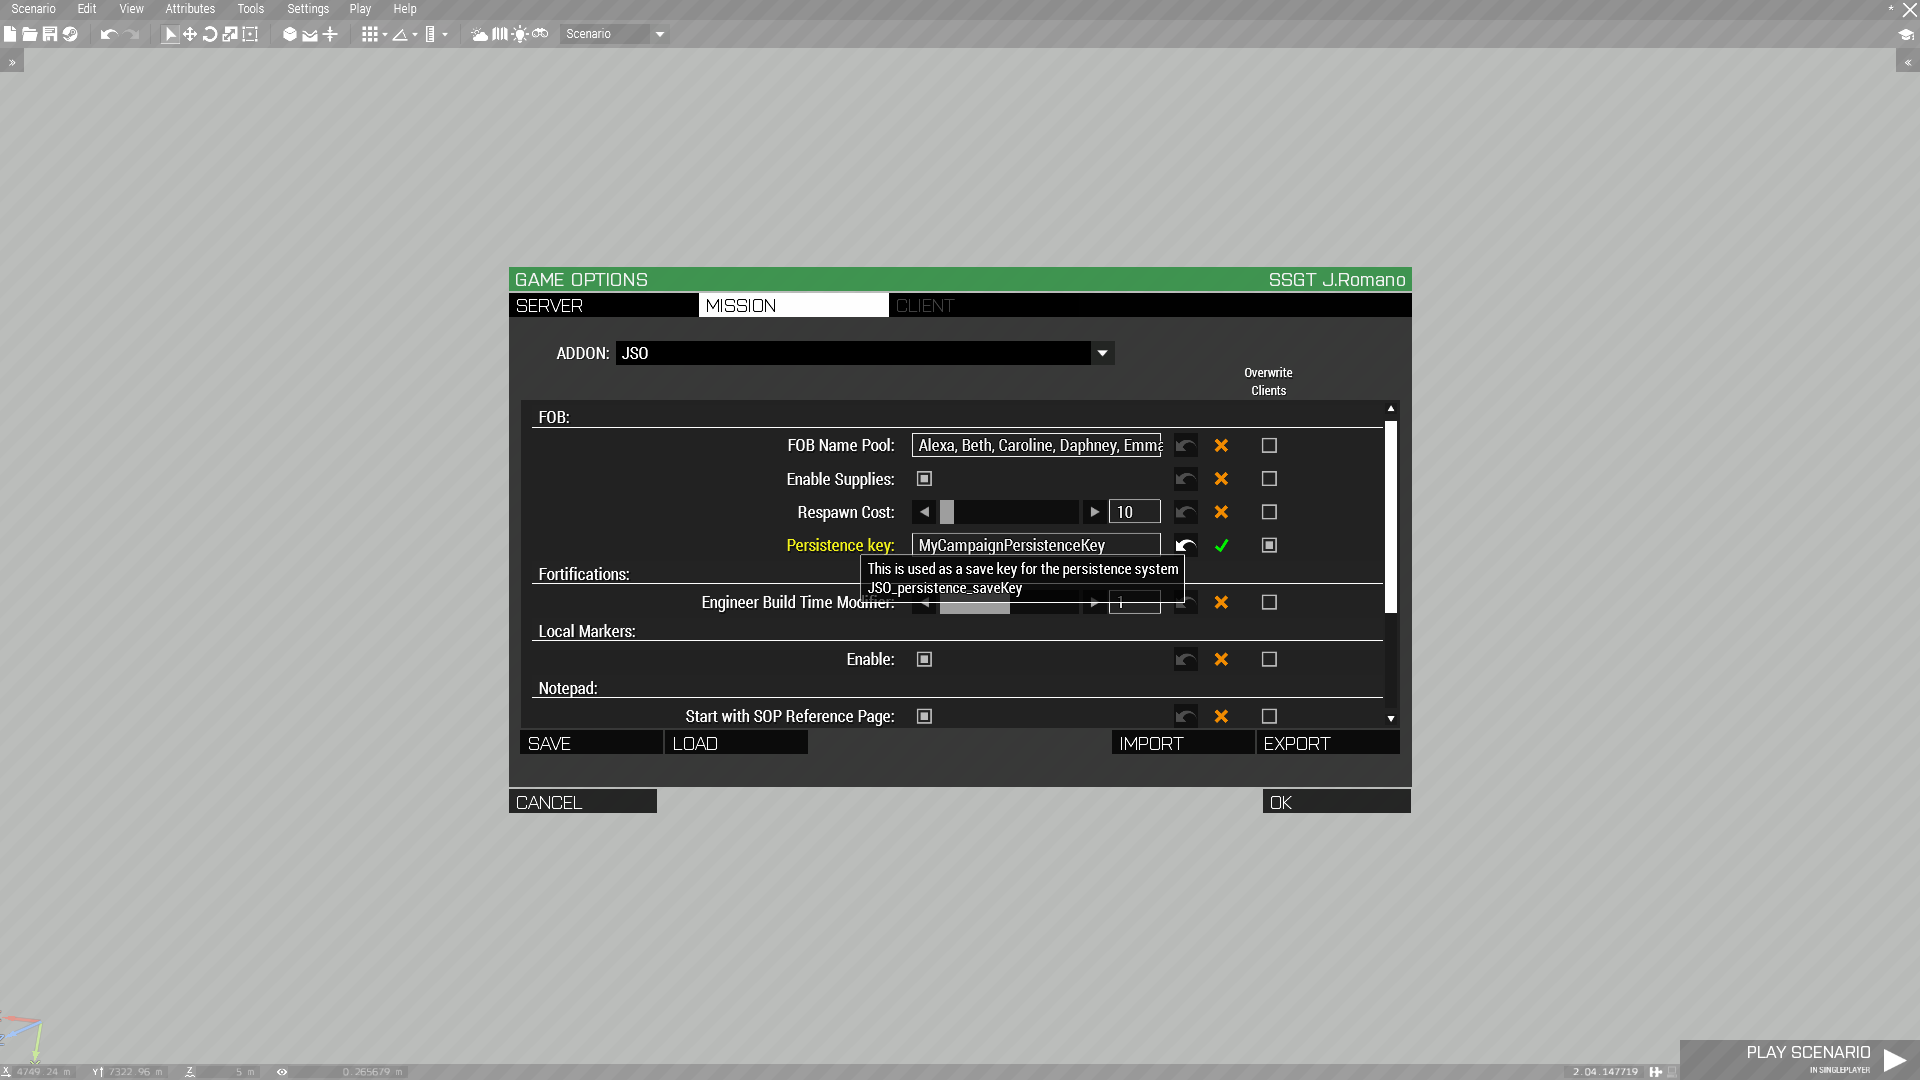The width and height of the screenshot is (1920, 1080).
Task: Select the rotation widget tool
Action: 210,34
